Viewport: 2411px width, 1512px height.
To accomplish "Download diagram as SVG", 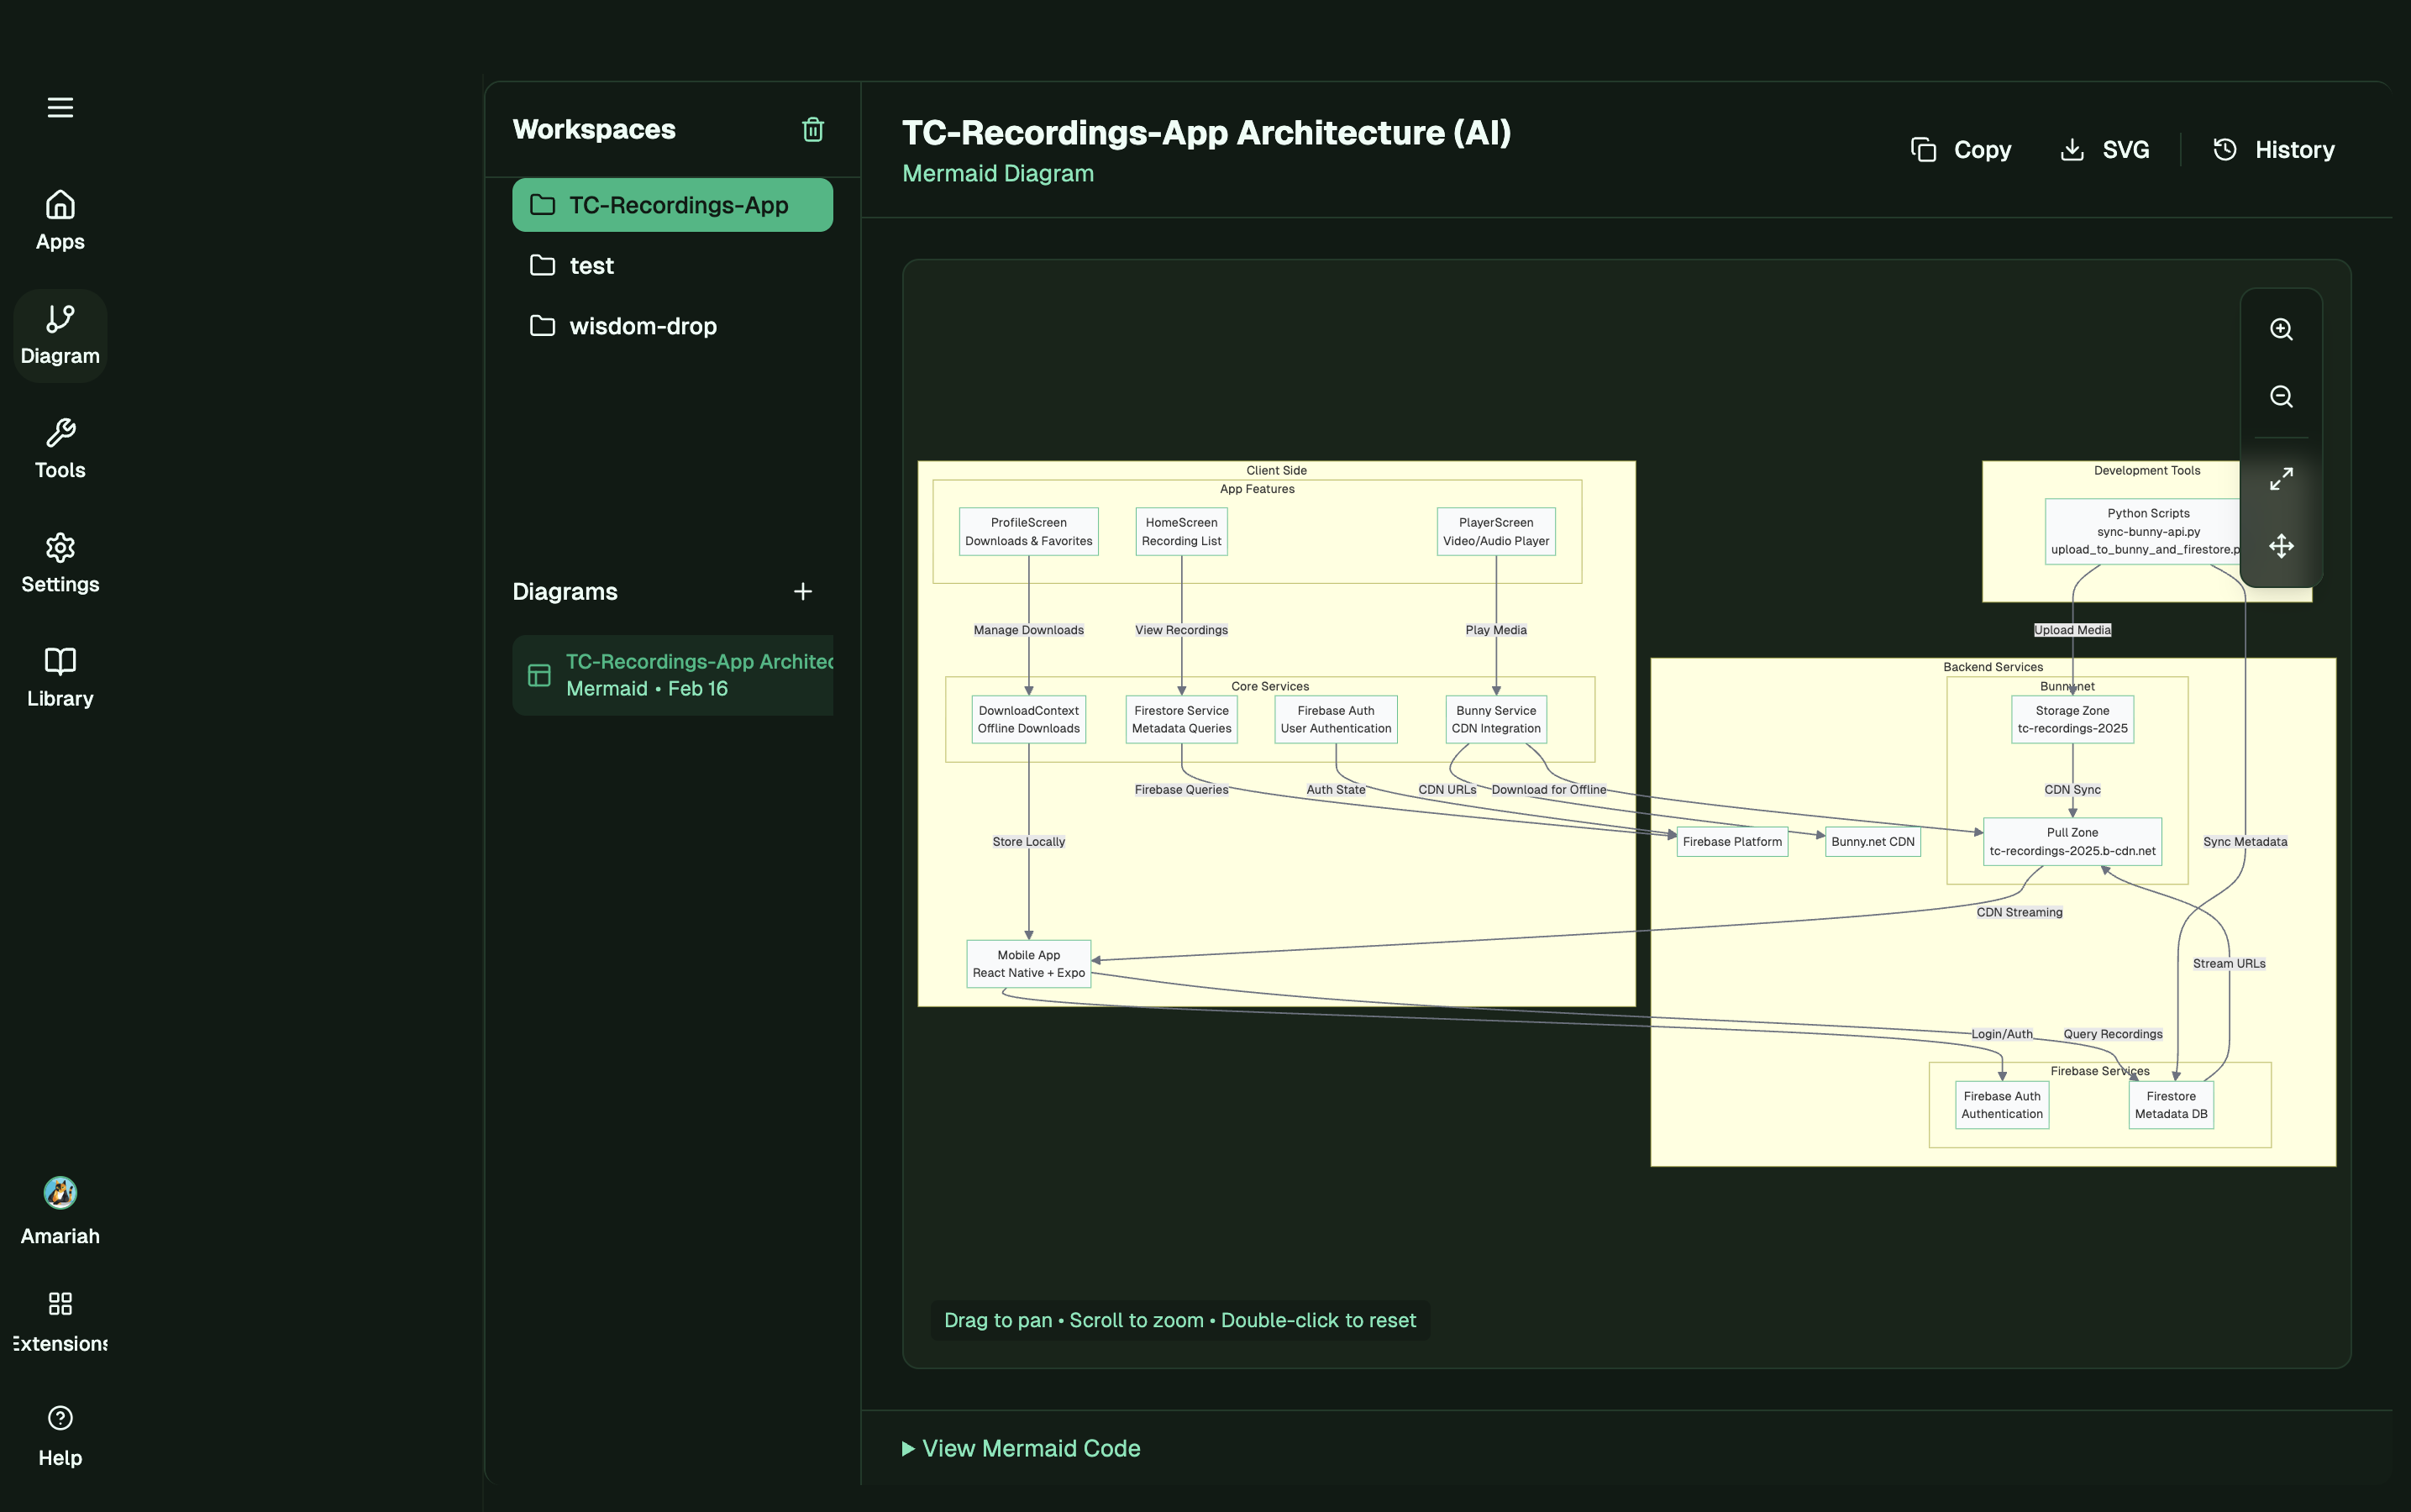I will (x=2104, y=150).
